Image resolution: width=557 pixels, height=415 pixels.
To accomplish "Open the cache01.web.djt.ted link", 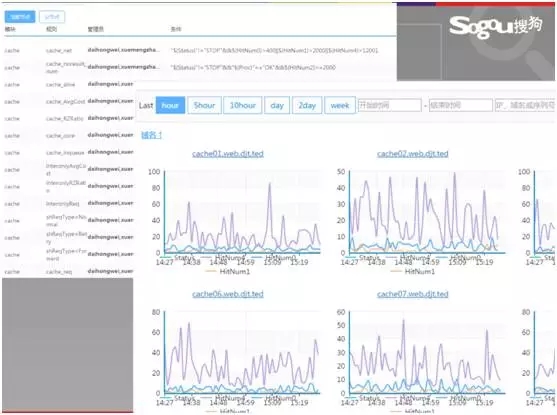I will (x=228, y=153).
